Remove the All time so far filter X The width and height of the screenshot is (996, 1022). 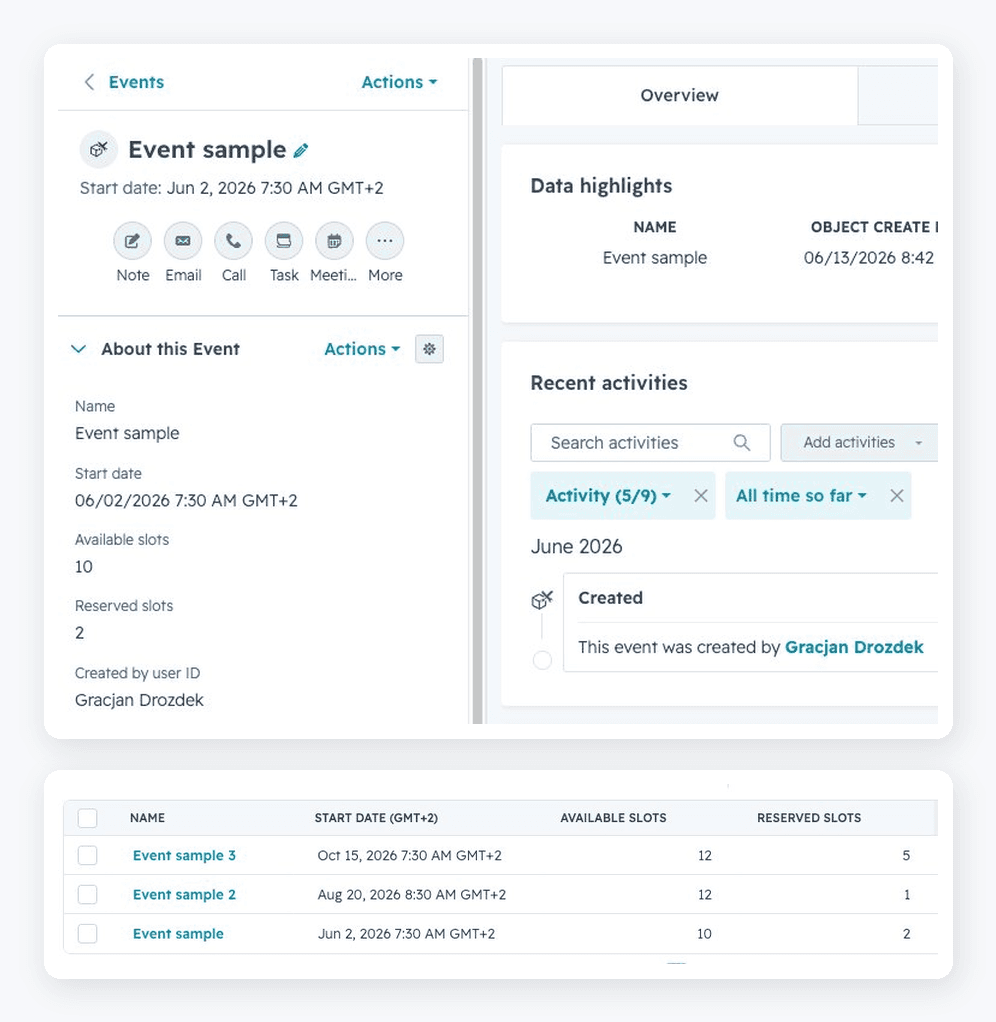pos(897,496)
